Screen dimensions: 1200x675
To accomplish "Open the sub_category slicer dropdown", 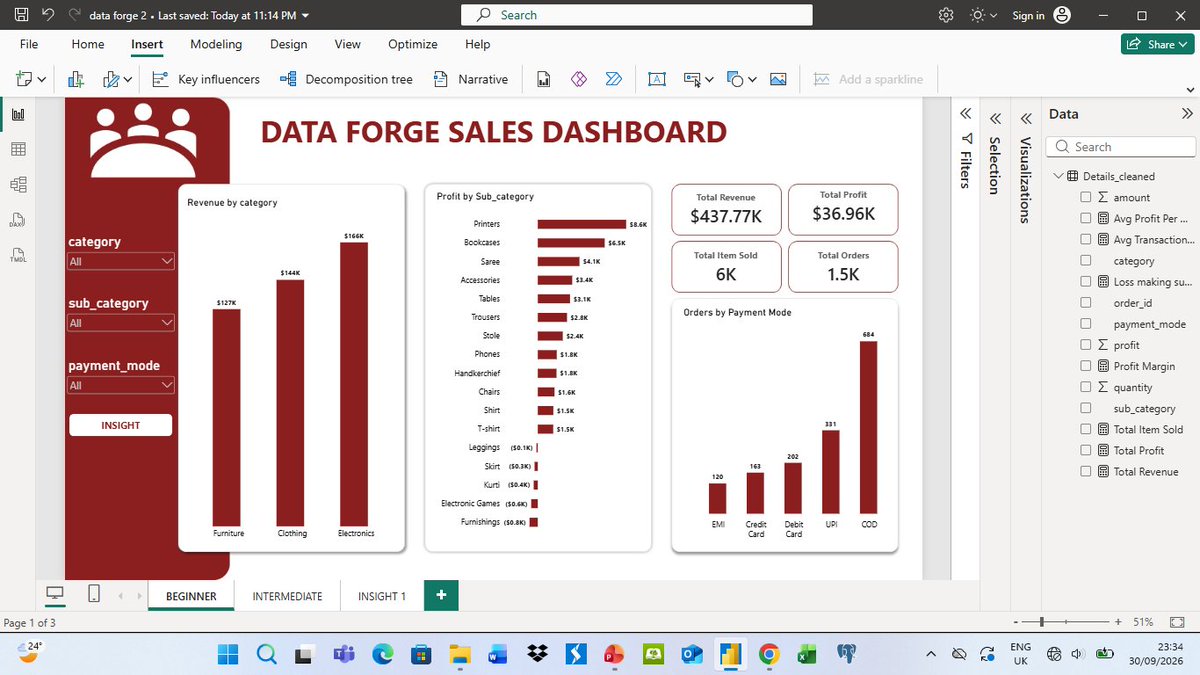I will 121,323.
